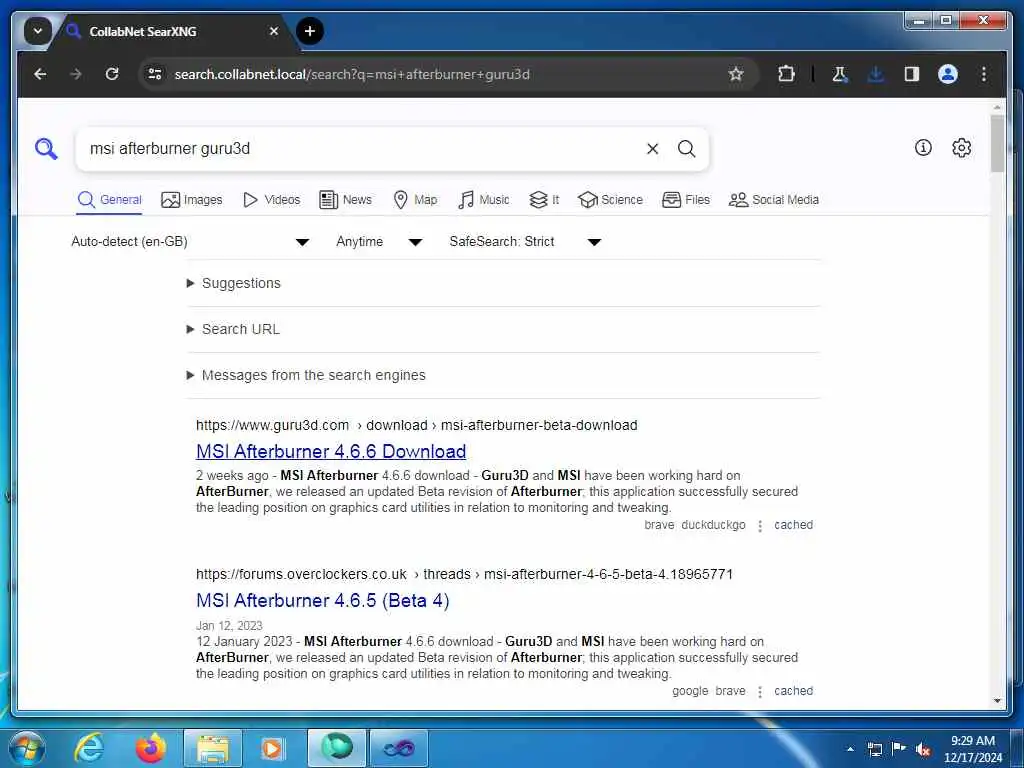Open SearXNG preferences gear icon
This screenshot has width=1024, height=768.
coord(961,148)
